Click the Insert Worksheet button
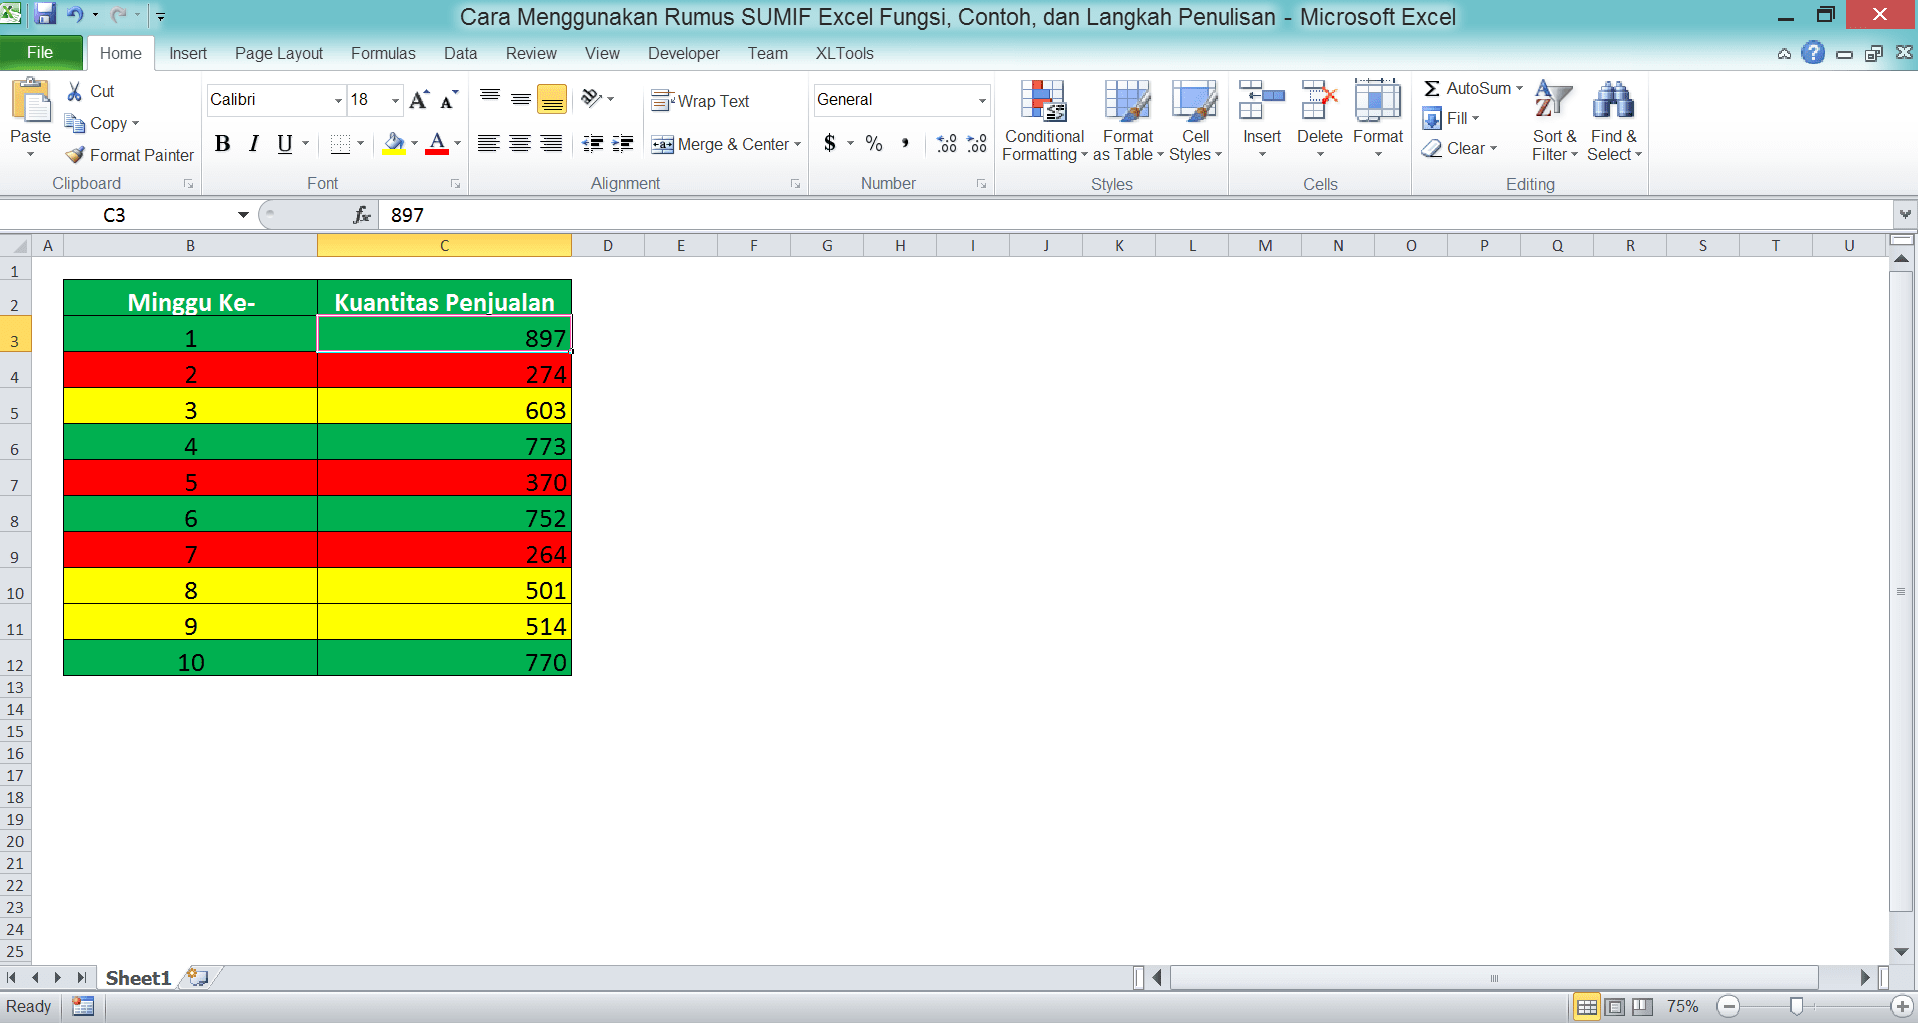1918x1023 pixels. 198,977
